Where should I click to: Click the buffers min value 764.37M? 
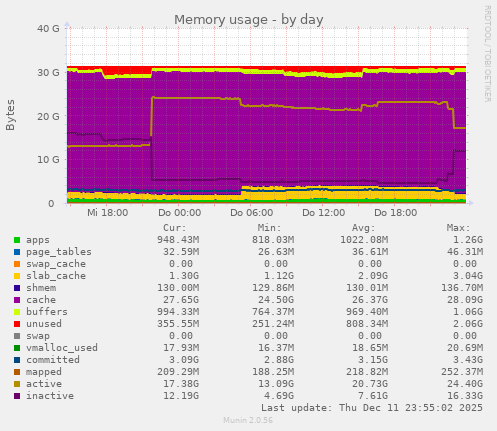coord(273,312)
